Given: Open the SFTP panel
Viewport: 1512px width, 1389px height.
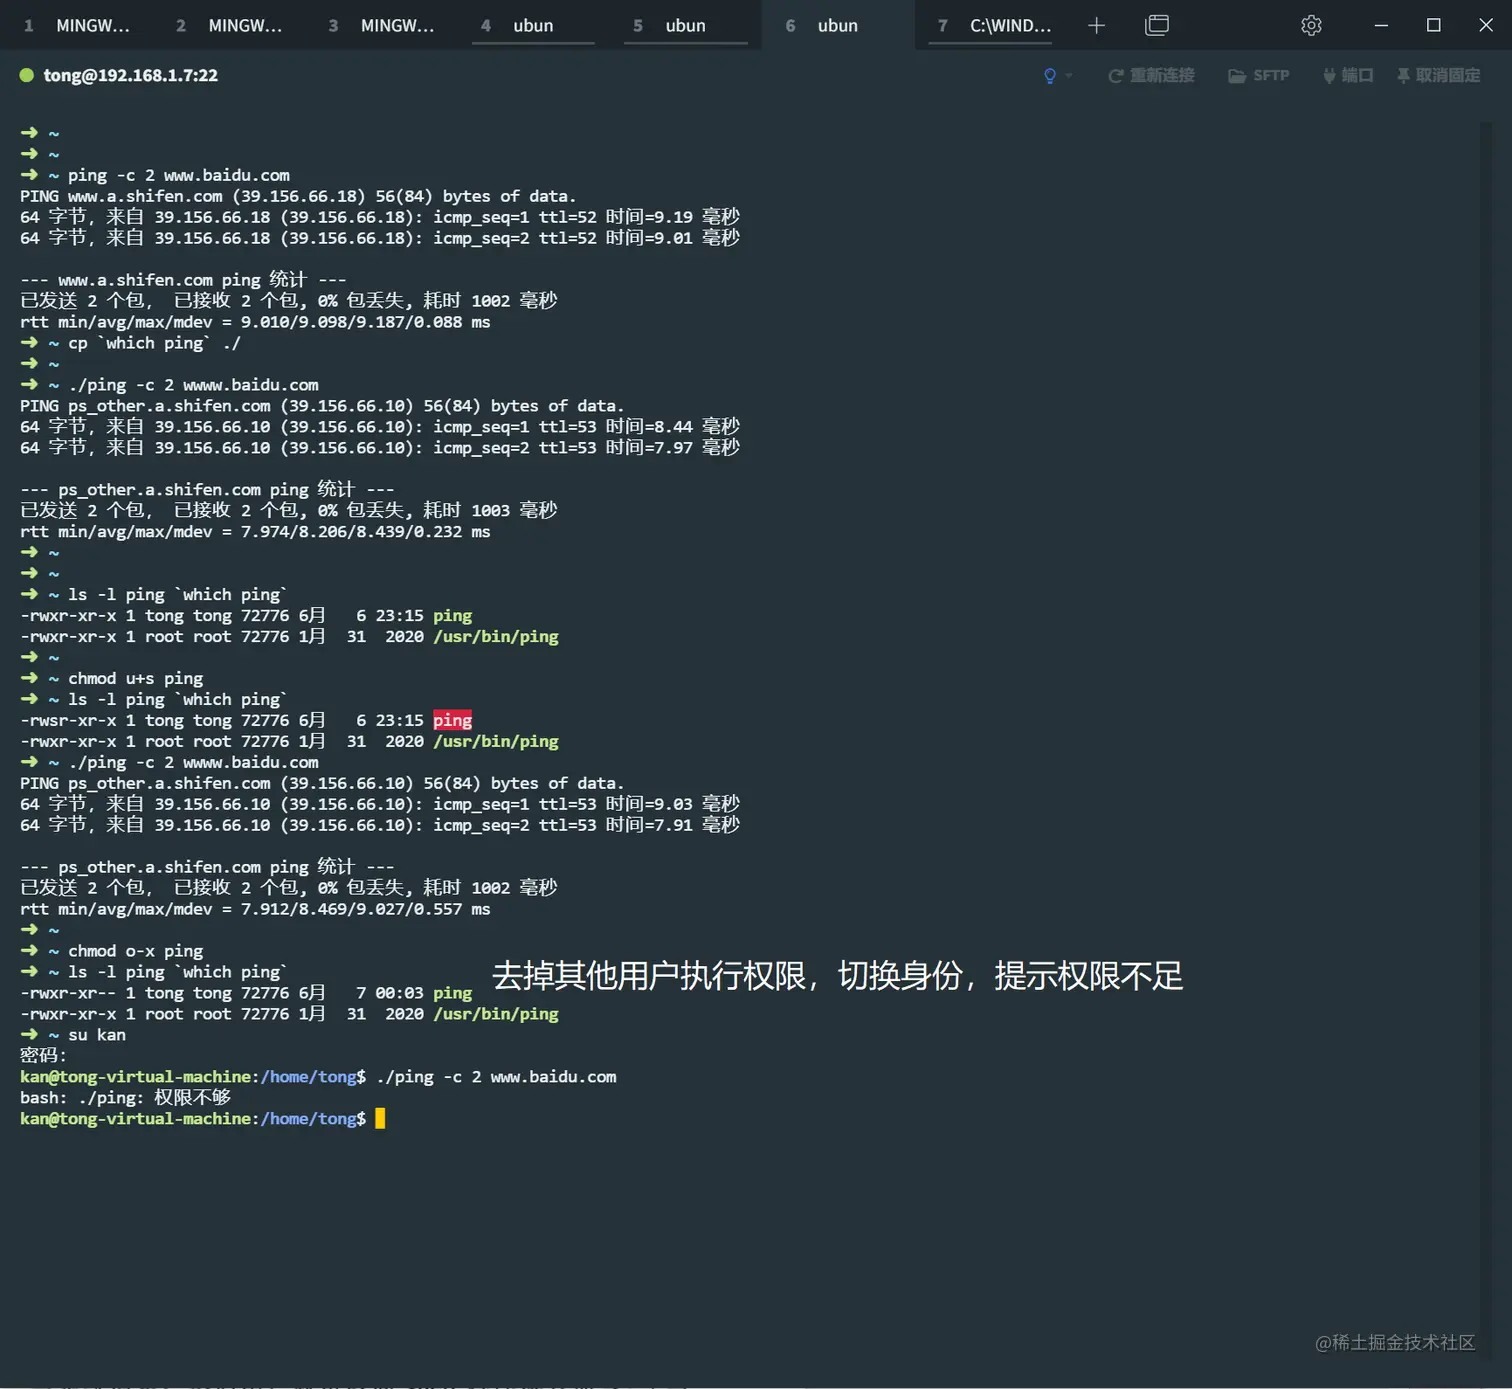Looking at the screenshot, I should [1258, 76].
